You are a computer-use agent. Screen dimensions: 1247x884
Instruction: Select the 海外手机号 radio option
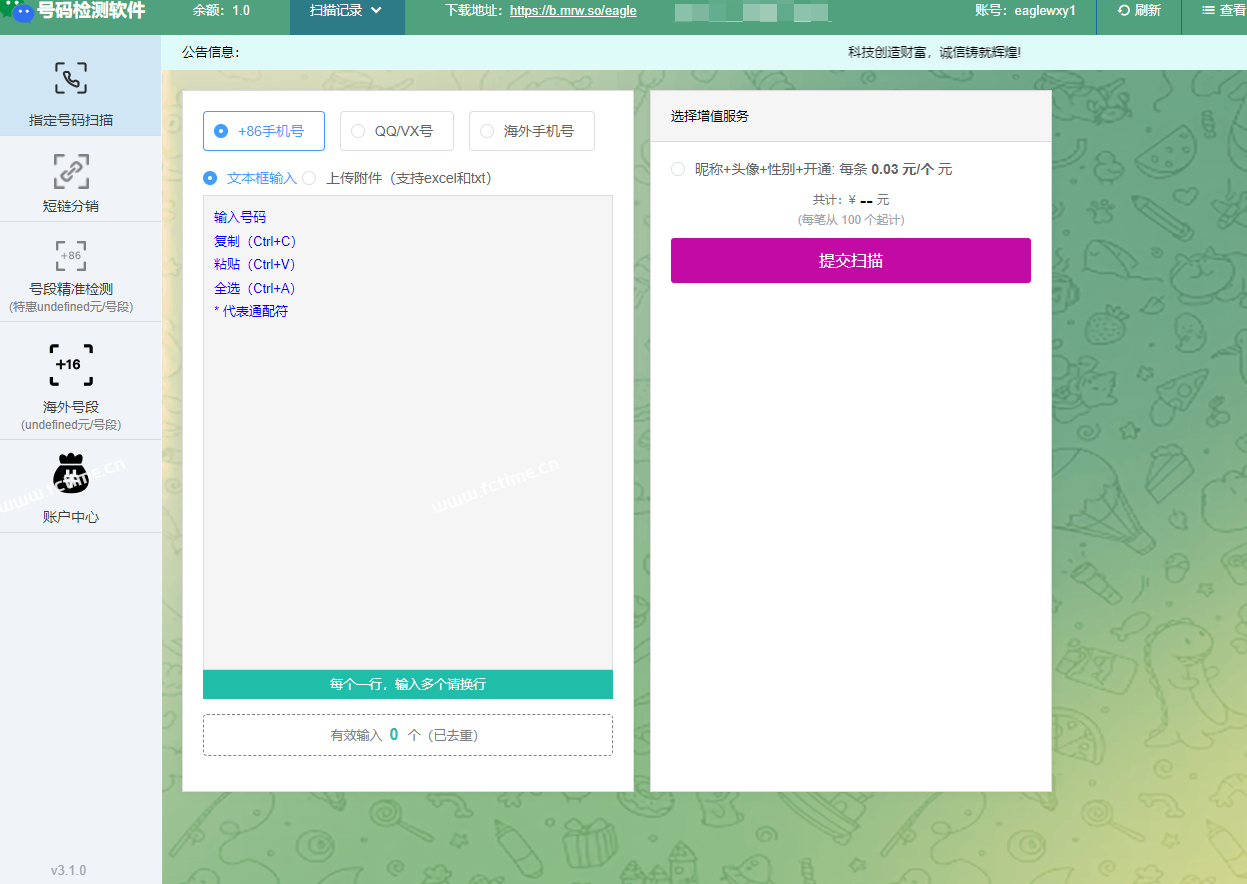(487, 131)
